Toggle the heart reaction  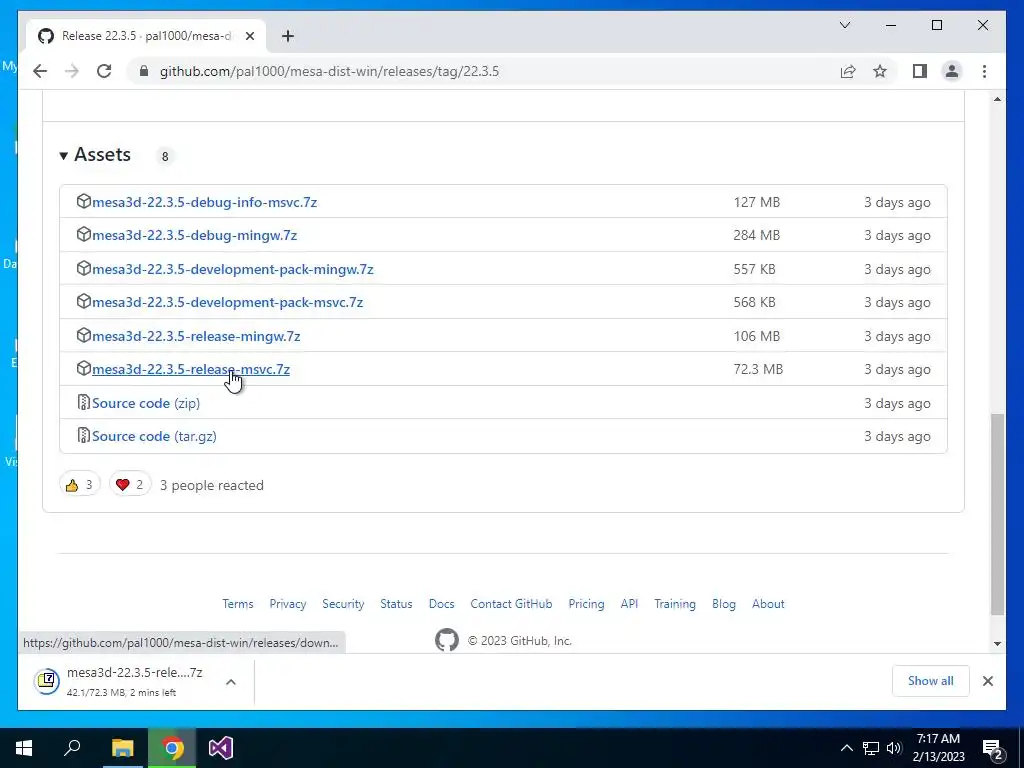tap(130, 485)
